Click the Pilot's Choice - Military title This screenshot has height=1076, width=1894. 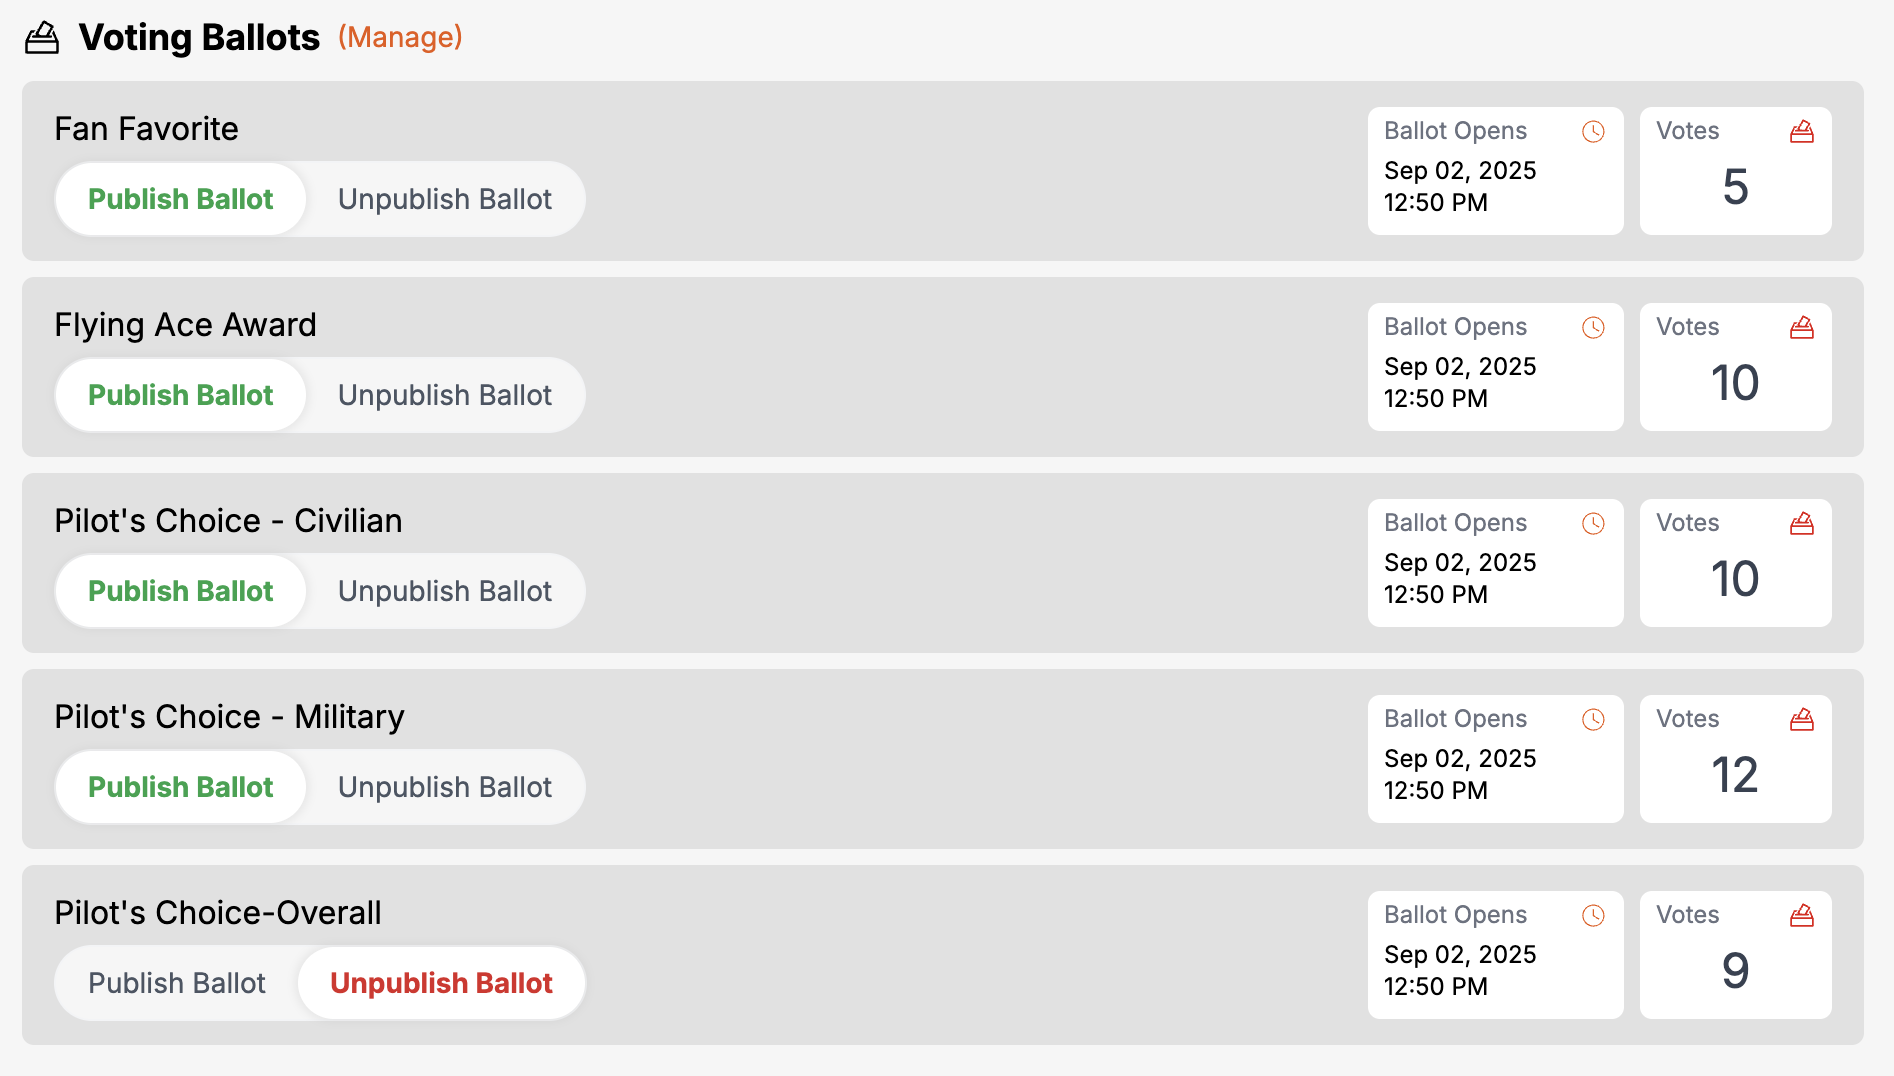click(x=229, y=717)
